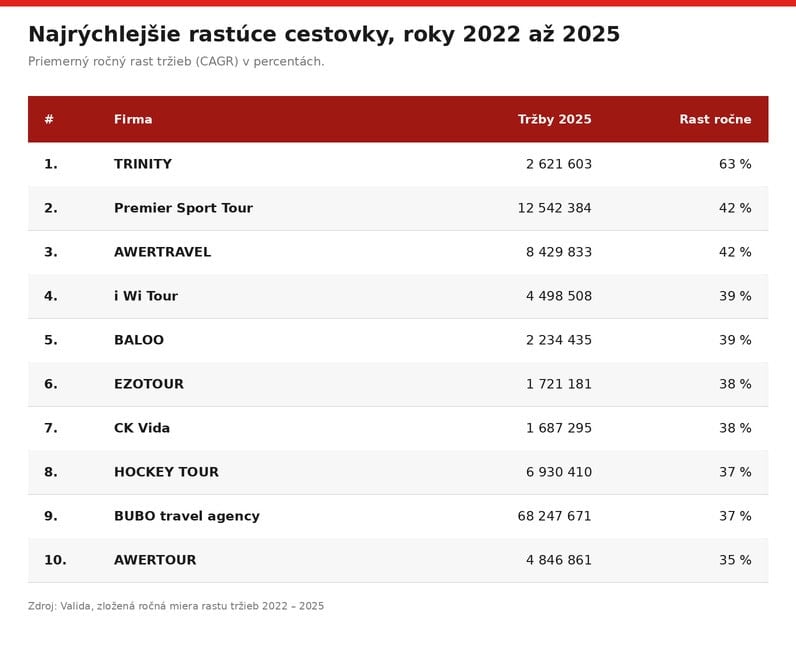Select the HOCKEY TOUR company name
The height and width of the screenshot is (654, 796).
(166, 472)
